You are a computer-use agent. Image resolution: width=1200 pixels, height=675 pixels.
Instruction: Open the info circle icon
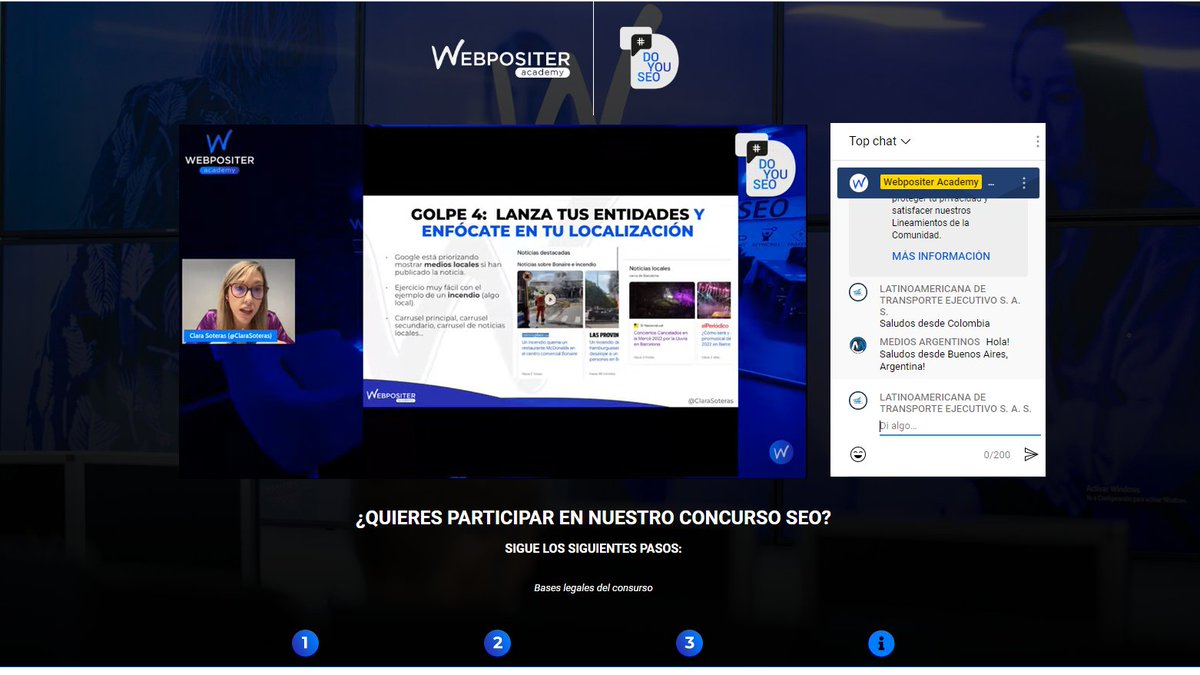click(881, 643)
